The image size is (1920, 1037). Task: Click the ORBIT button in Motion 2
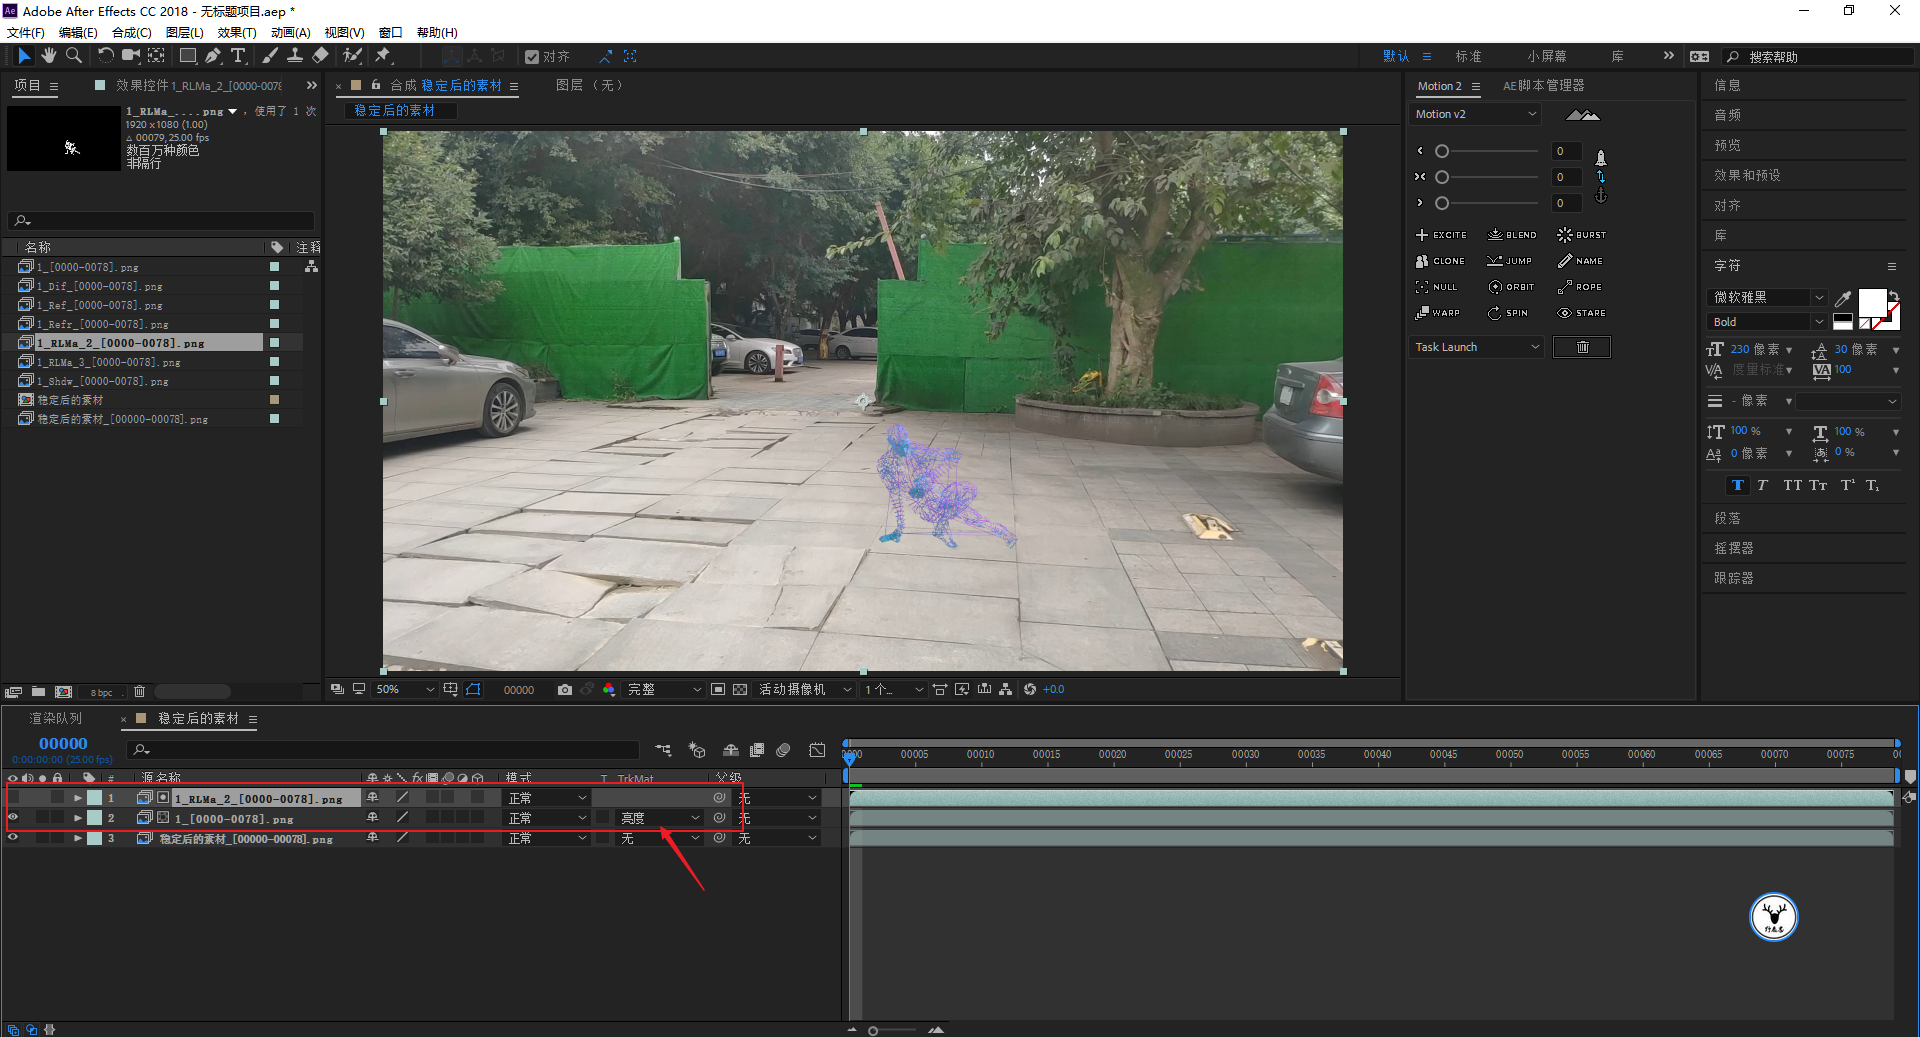[x=1511, y=287]
